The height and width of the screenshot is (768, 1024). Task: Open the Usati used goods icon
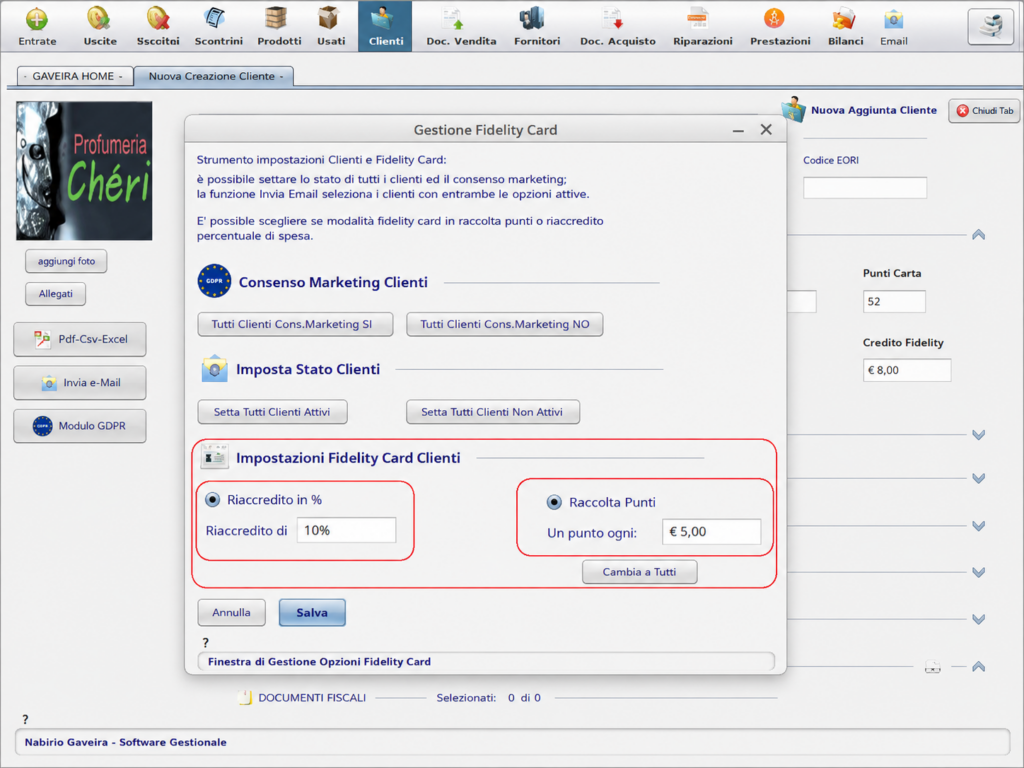coord(330,26)
